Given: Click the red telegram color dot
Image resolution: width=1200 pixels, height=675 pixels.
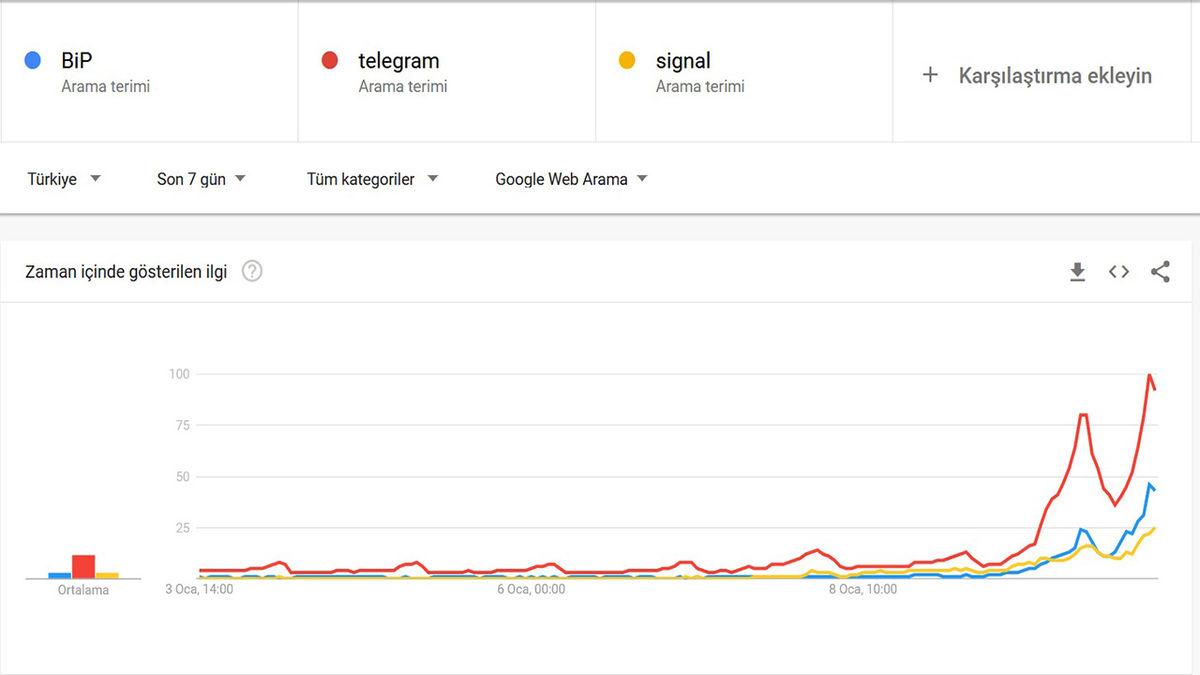Looking at the screenshot, I should (330, 61).
